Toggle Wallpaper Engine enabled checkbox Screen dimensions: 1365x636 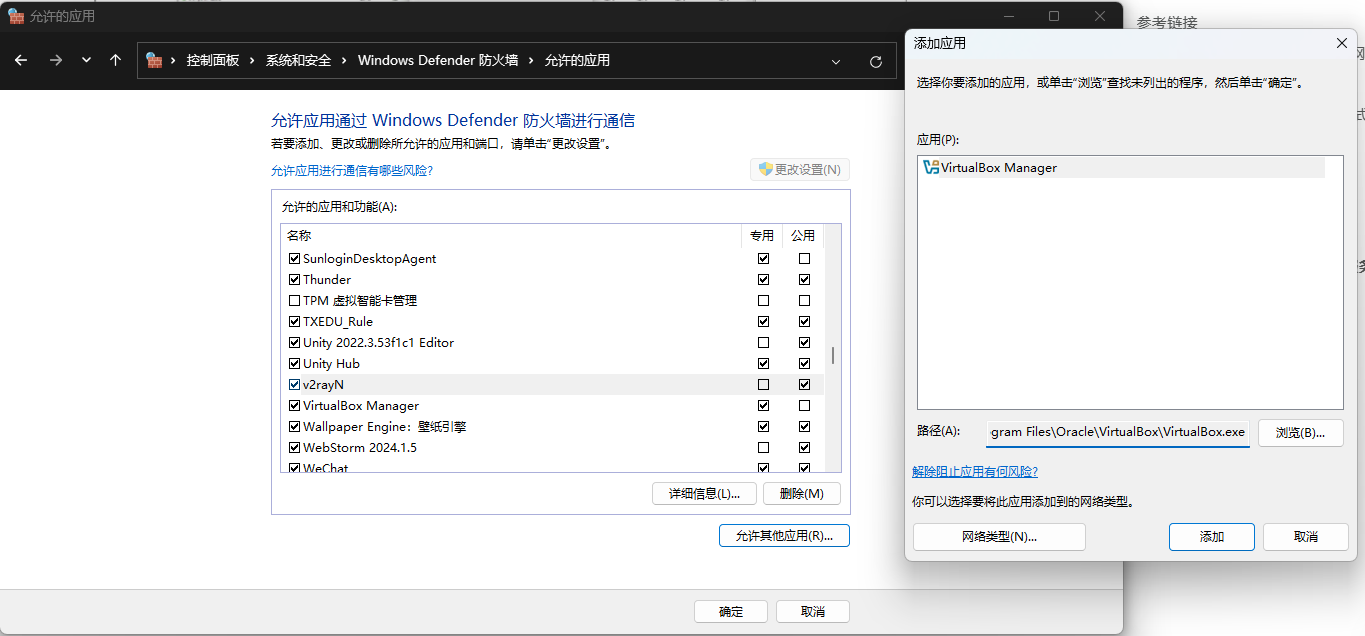pos(295,426)
